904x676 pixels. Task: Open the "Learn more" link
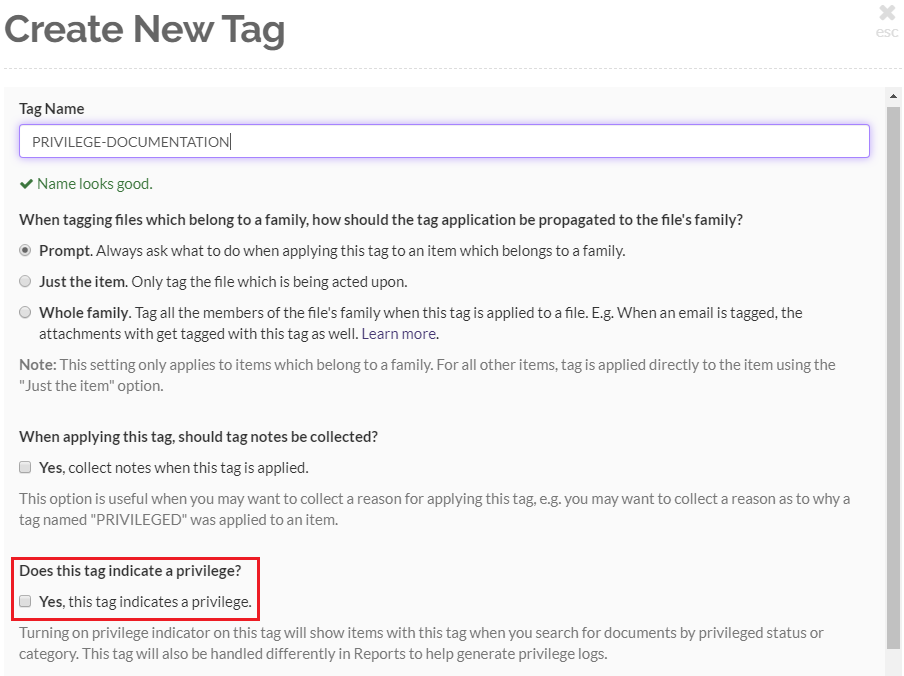pos(398,333)
